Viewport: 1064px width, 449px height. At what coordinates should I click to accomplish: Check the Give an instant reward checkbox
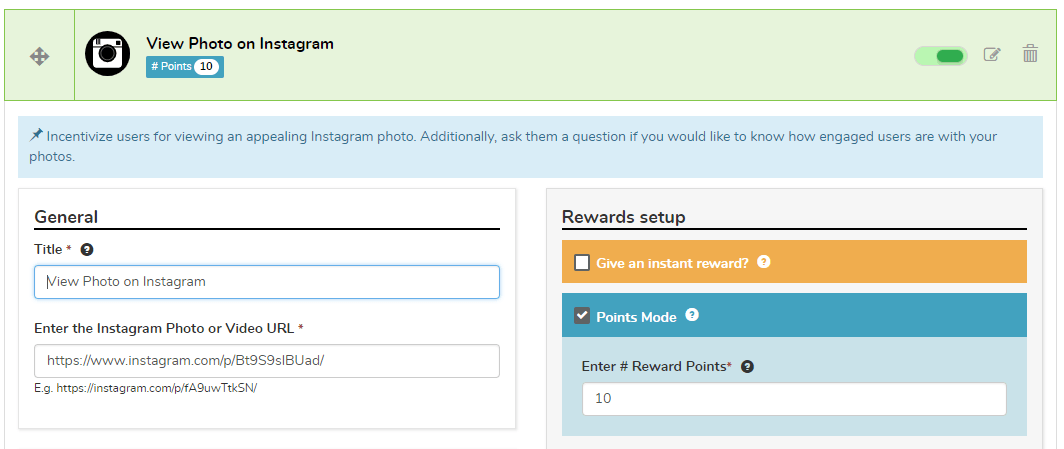581,263
